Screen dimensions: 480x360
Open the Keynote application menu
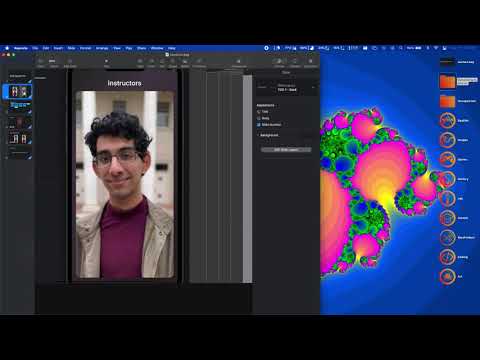click(x=21, y=48)
